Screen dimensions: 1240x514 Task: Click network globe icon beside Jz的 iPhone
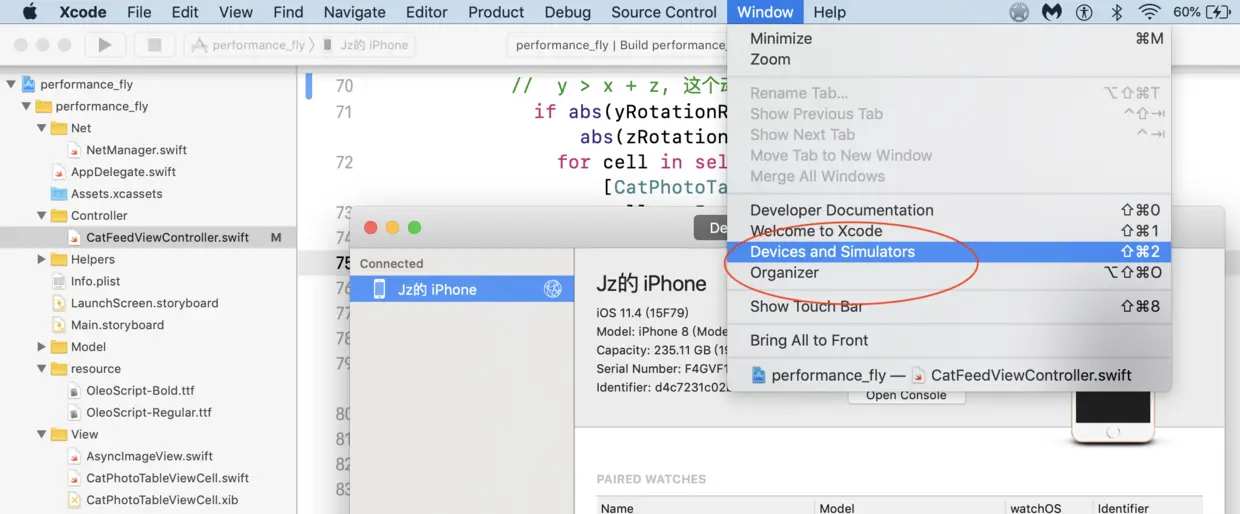[x=553, y=289]
